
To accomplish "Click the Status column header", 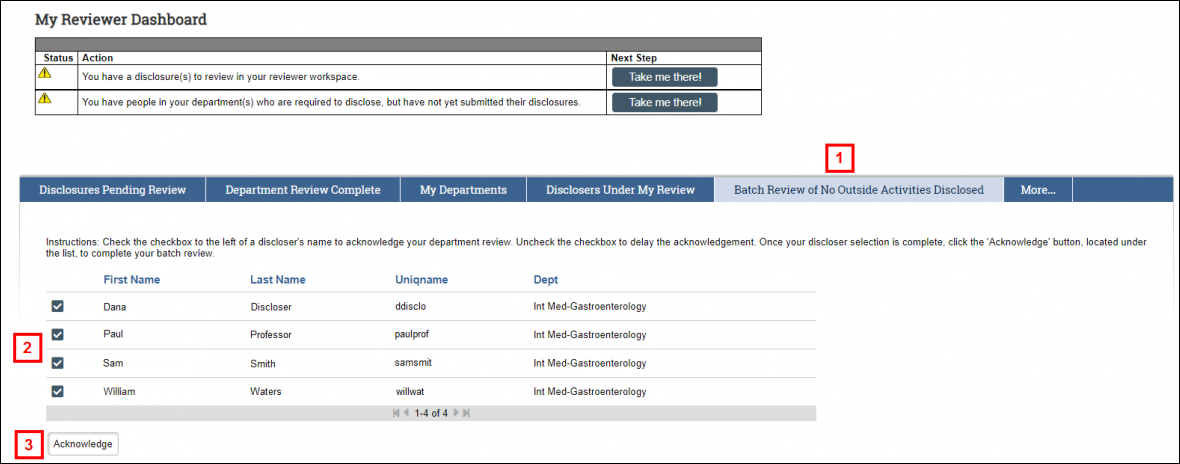I will point(59,58).
